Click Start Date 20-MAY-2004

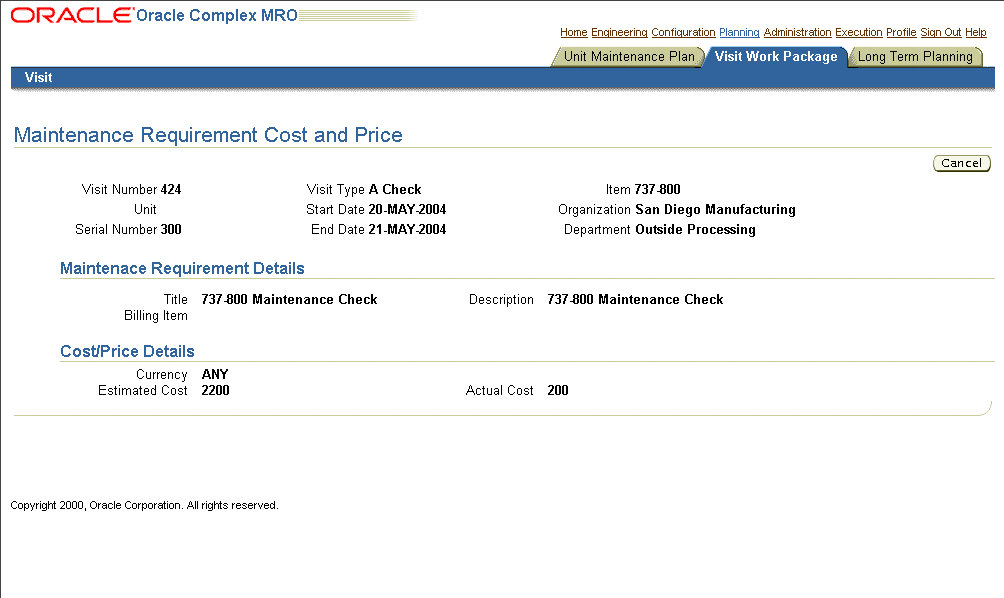click(x=407, y=209)
